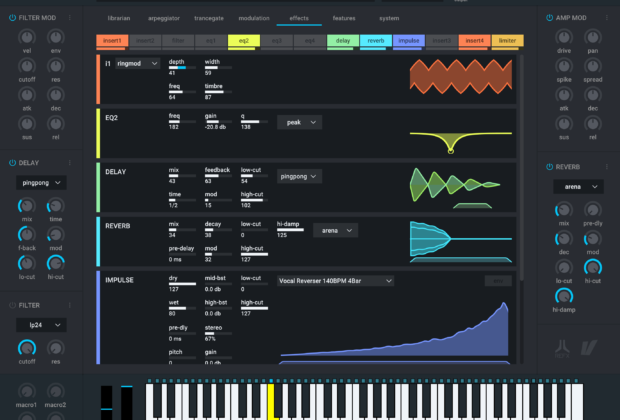
Task: Open the Vocal Reverser impulse dropdown
Action: (335, 281)
